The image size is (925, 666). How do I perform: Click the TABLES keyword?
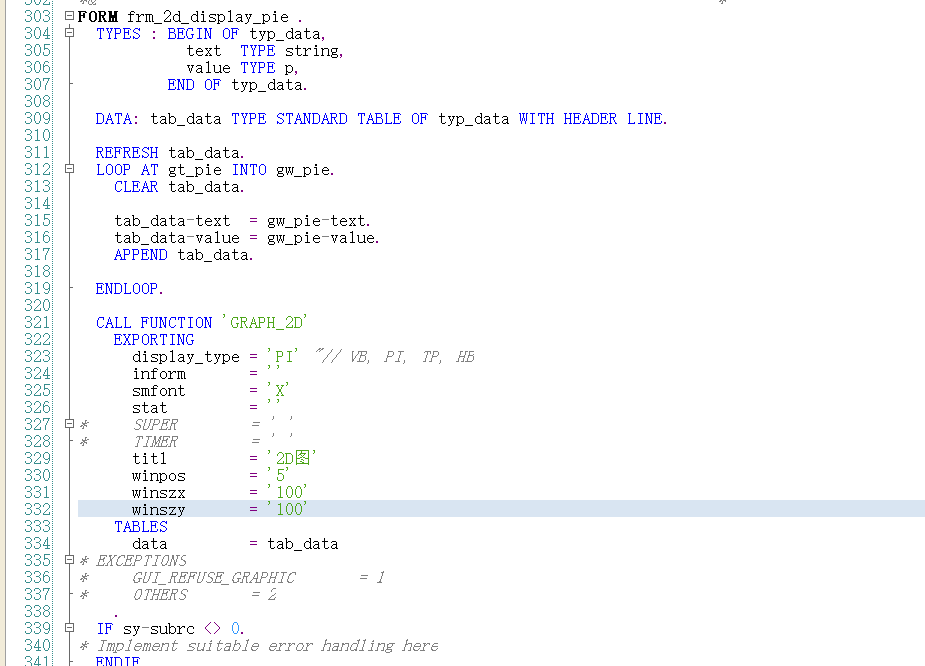pos(141,527)
